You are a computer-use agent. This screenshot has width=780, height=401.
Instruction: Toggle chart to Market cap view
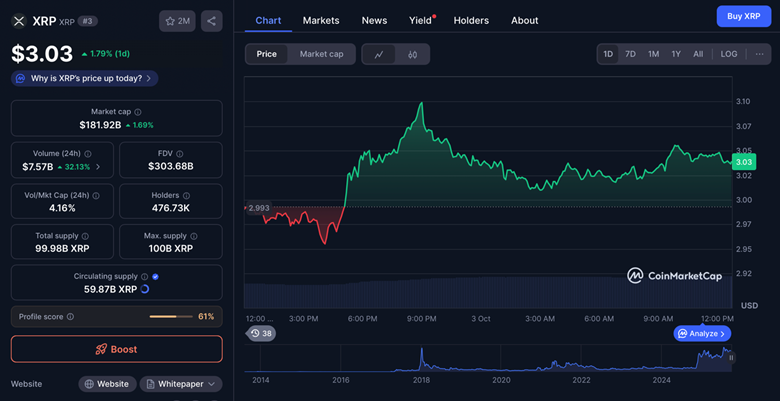321,54
